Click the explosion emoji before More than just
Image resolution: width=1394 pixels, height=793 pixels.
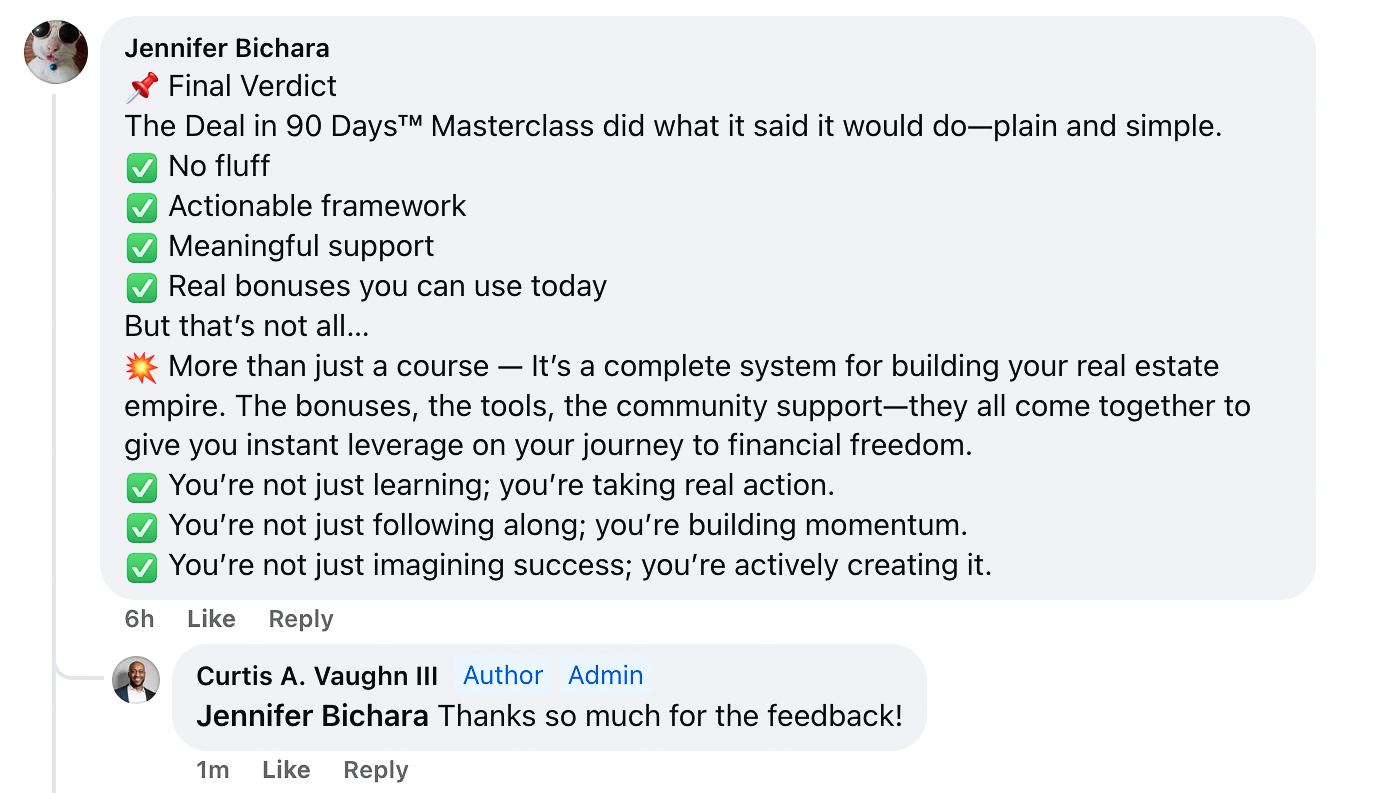[142, 367]
